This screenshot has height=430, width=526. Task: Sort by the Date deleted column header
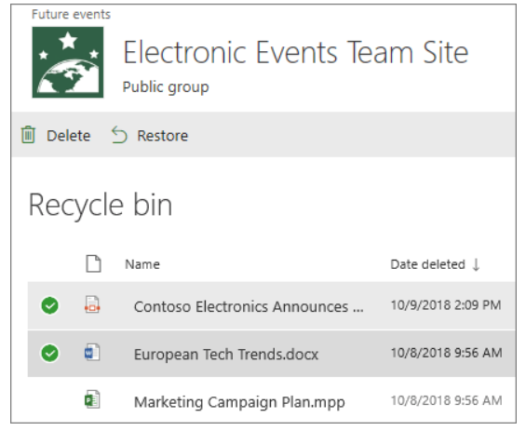click(x=428, y=265)
